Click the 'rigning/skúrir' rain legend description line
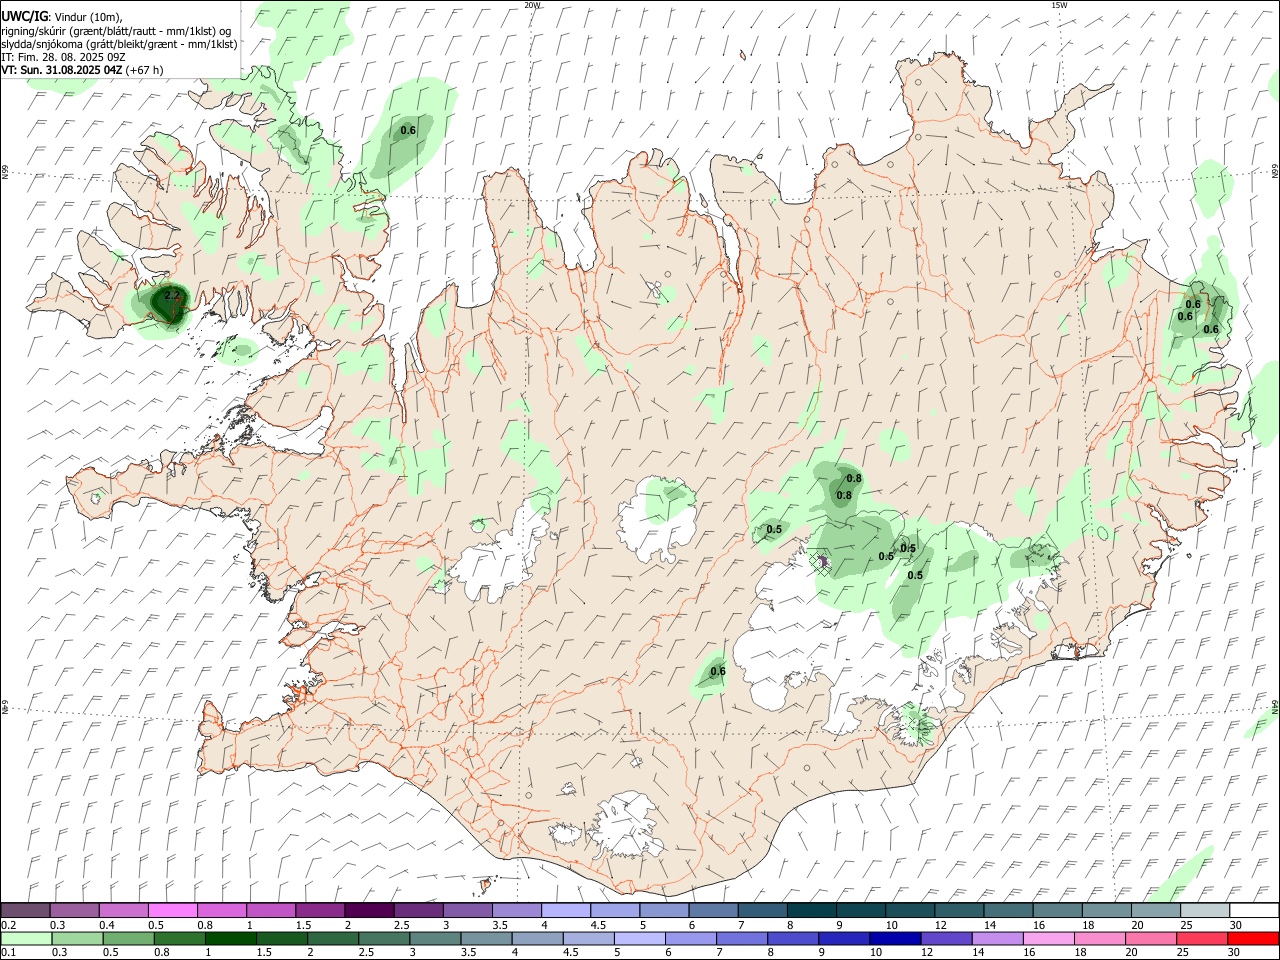This screenshot has height=960, width=1280. [115, 30]
